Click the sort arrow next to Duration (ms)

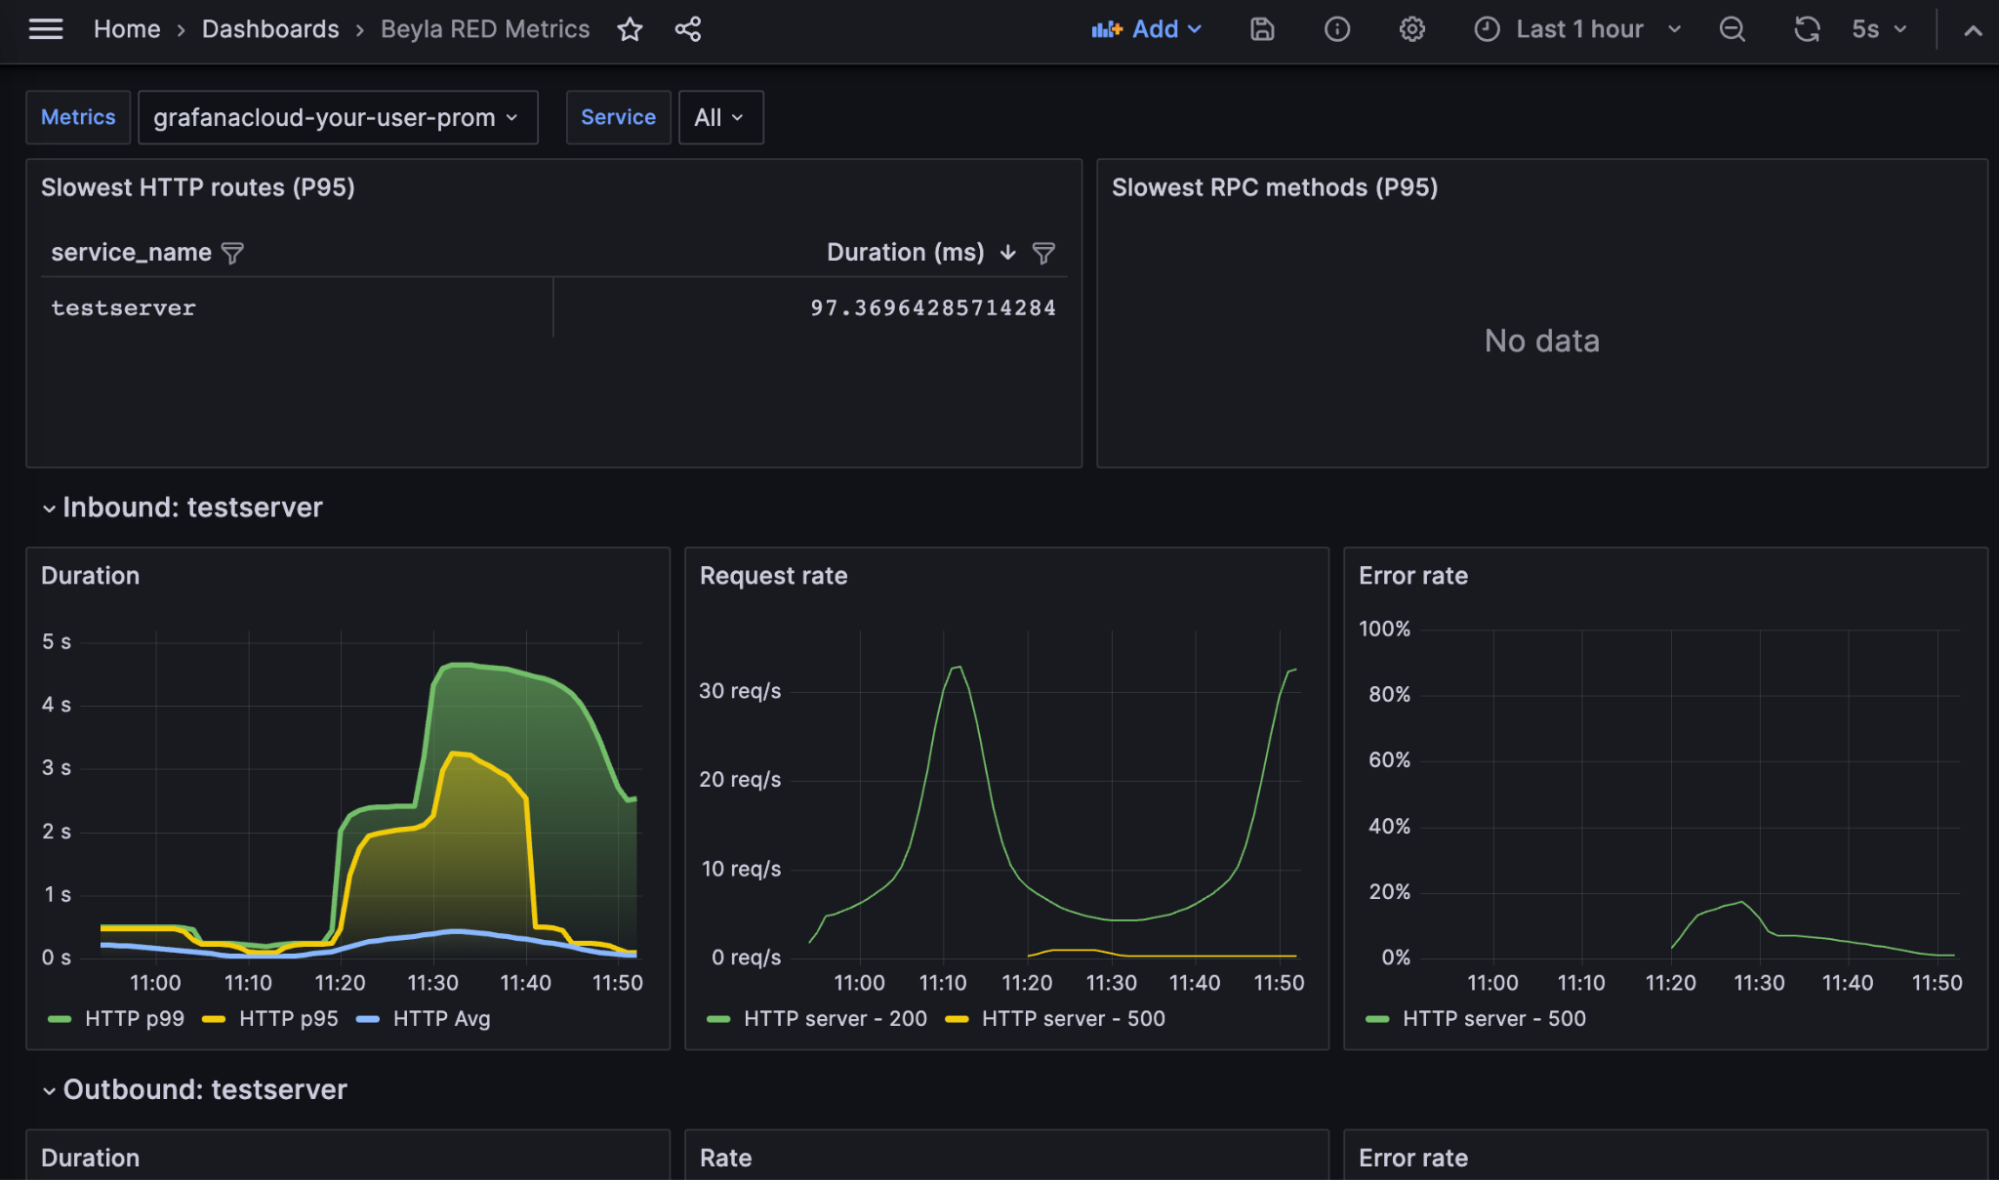pos(1007,253)
